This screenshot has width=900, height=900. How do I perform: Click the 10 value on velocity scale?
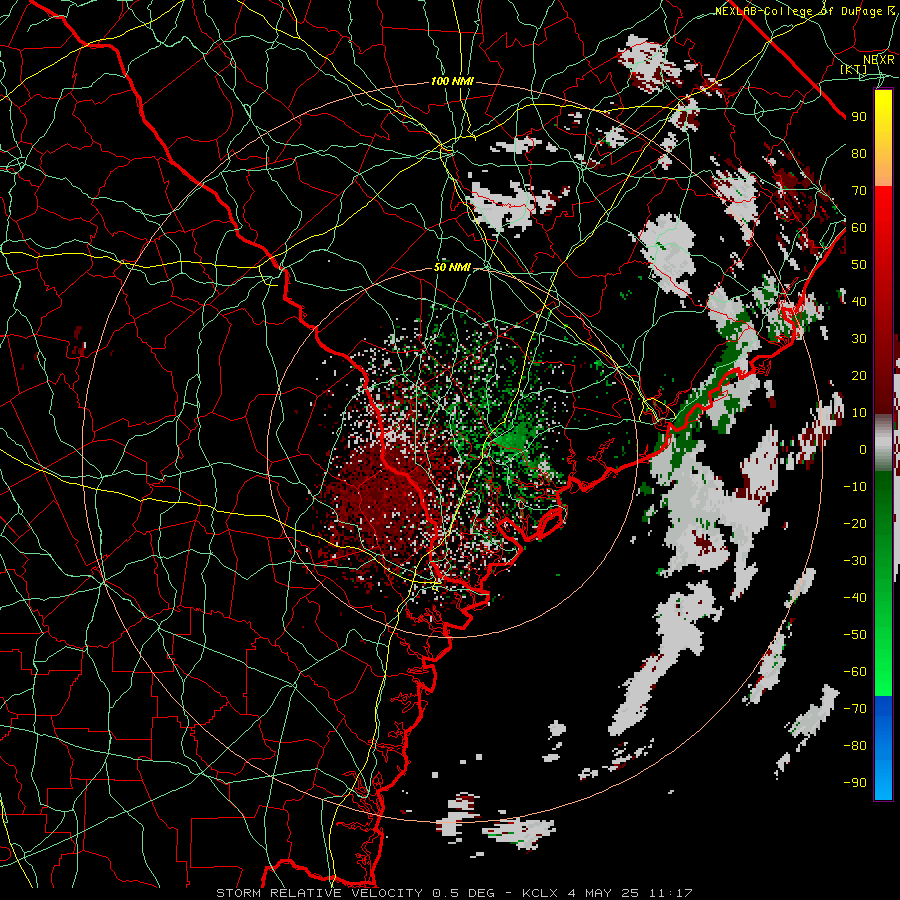859,413
